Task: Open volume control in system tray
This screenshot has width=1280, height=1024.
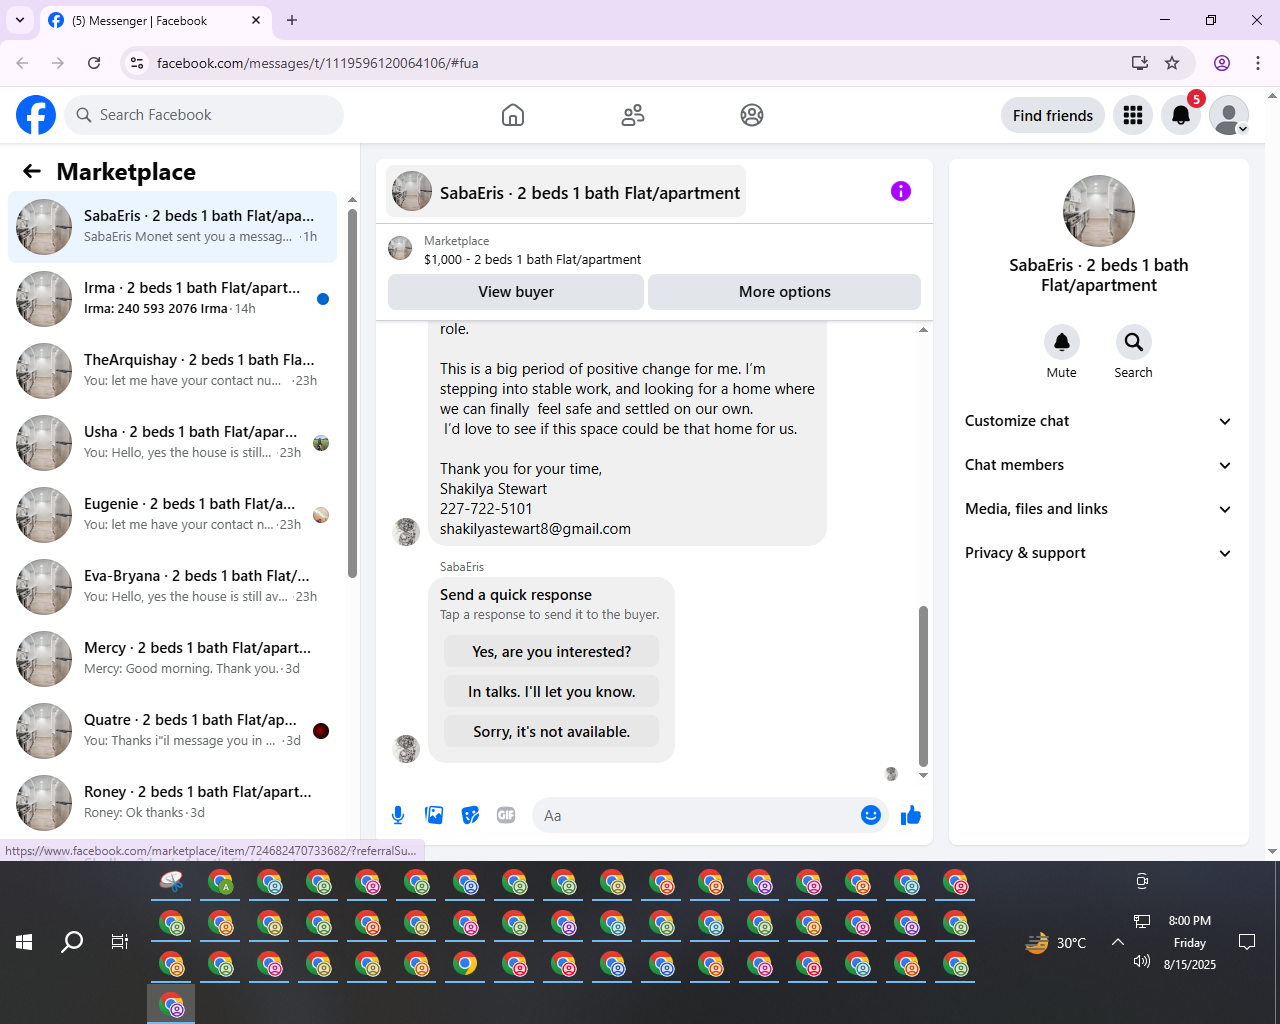Action: [1142, 961]
